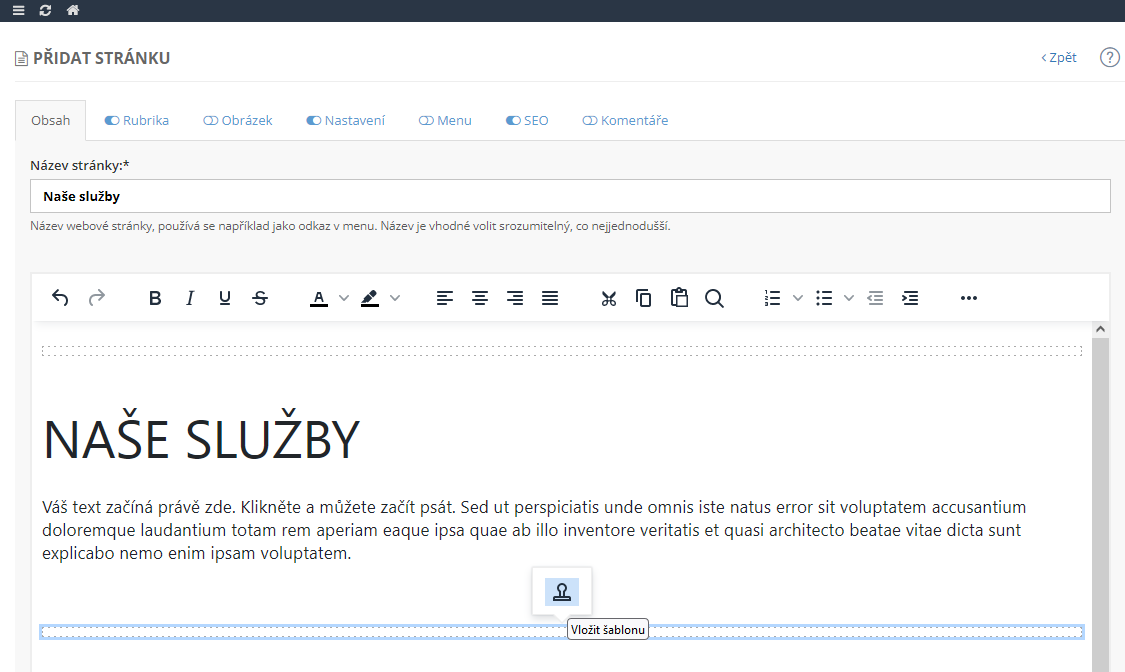Click the Název stránky input field
1125x672 pixels.
[x=570, y=197]
